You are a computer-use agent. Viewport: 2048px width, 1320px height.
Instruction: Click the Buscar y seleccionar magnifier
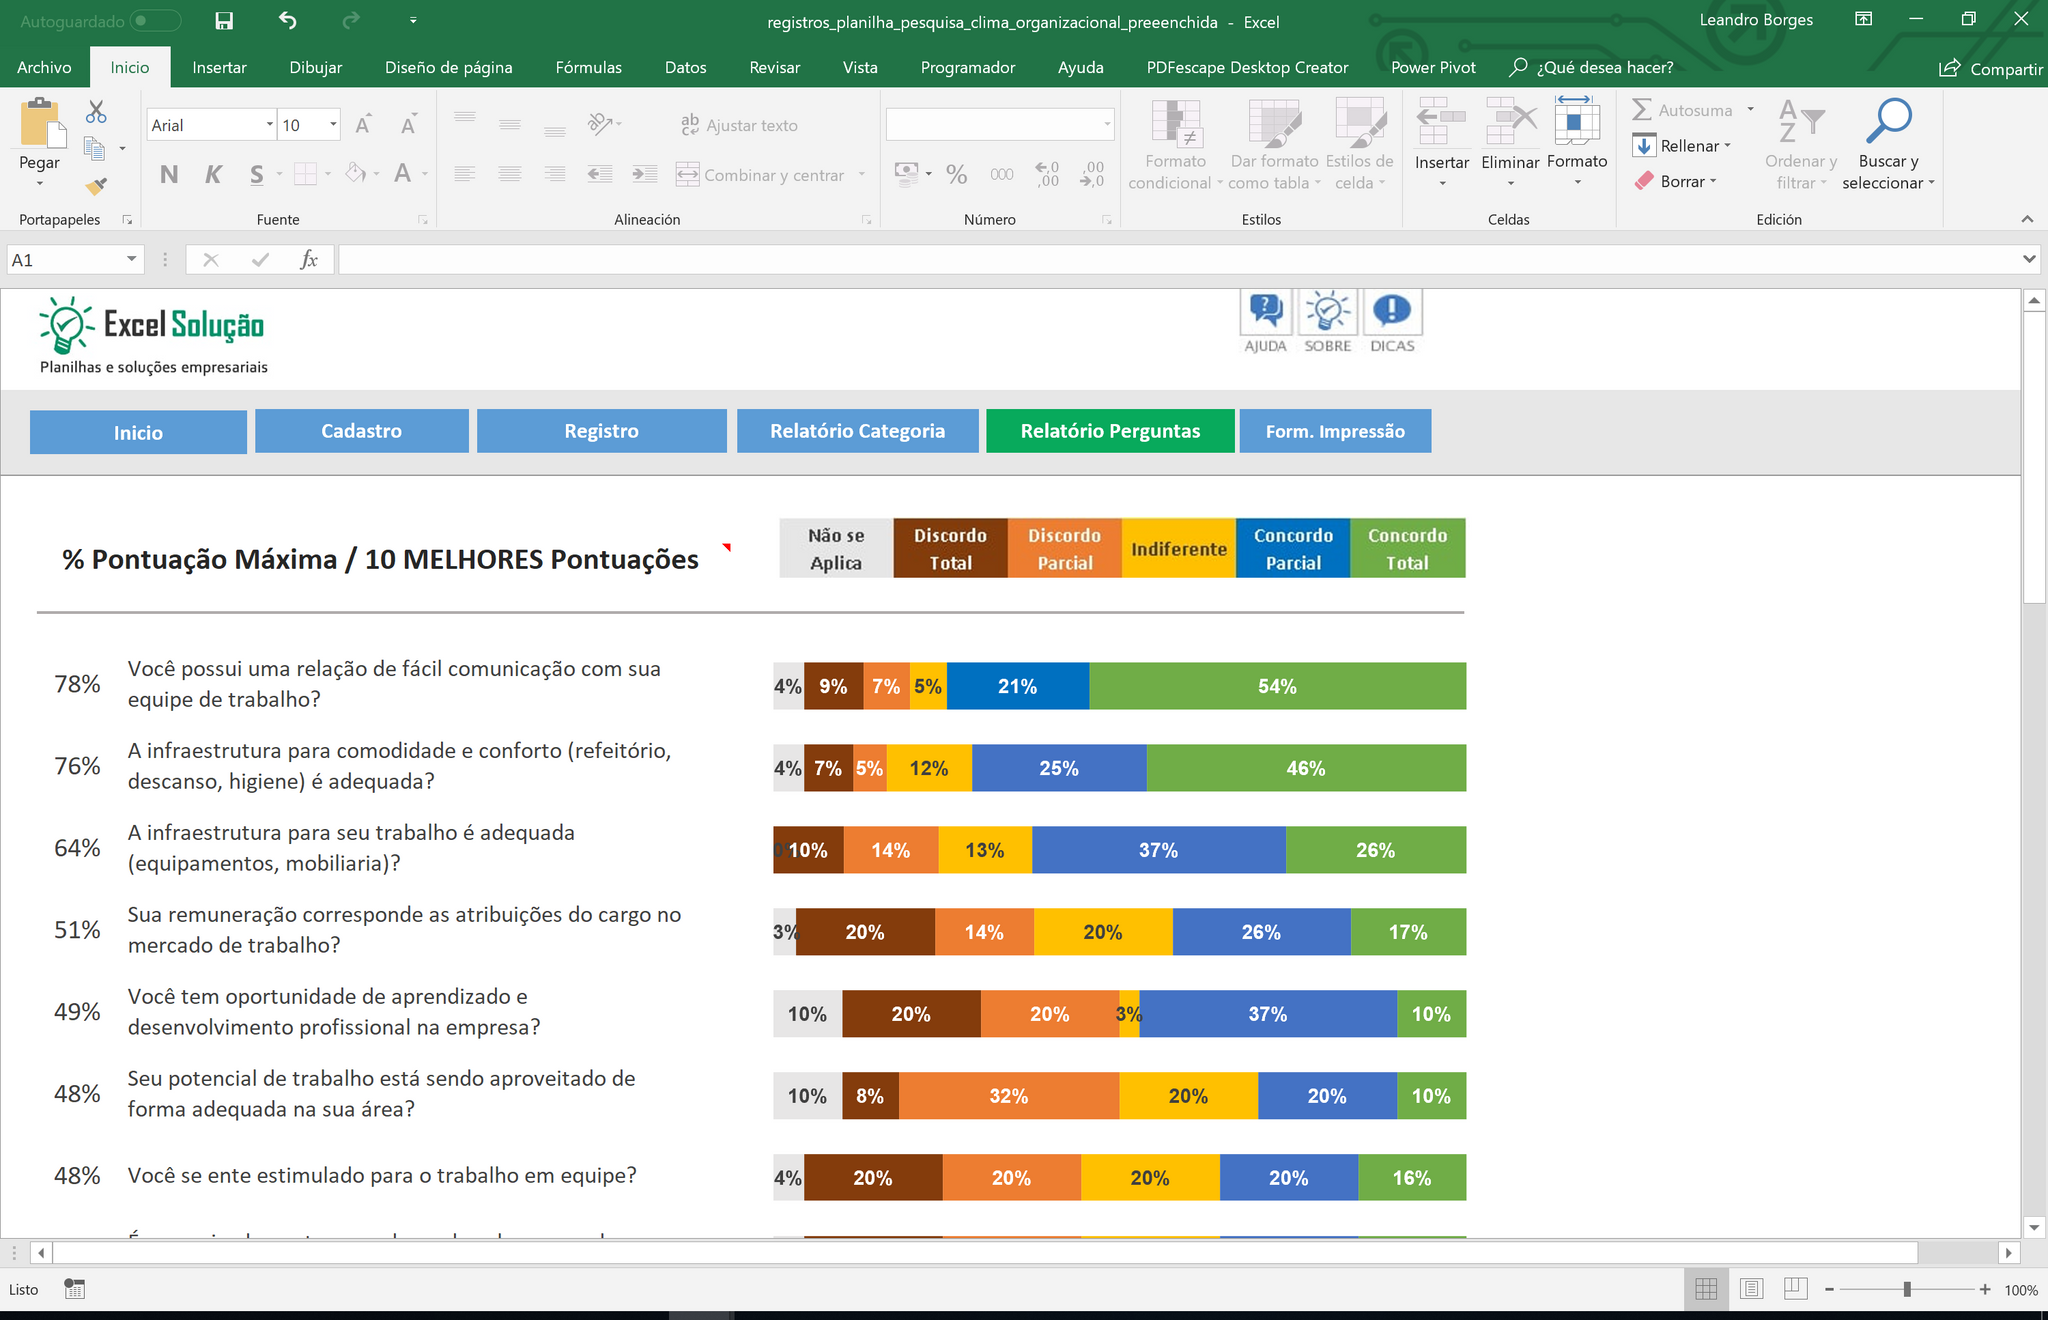[x=1888, y=122]
